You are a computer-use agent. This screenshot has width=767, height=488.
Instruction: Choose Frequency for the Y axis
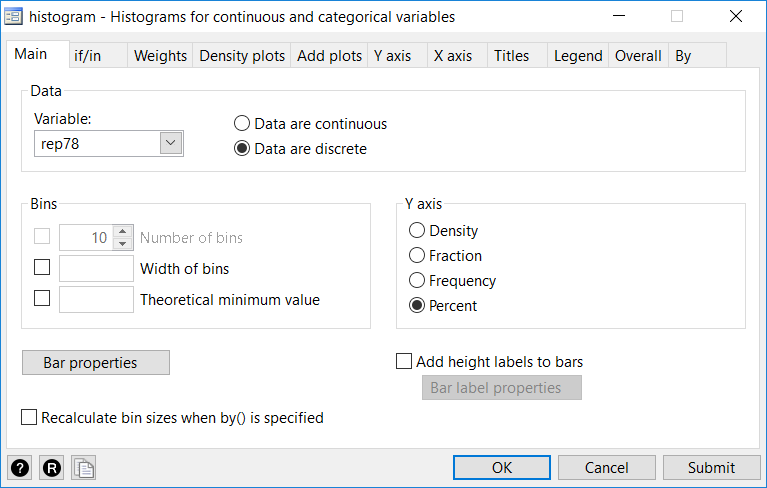click(417, 281)
